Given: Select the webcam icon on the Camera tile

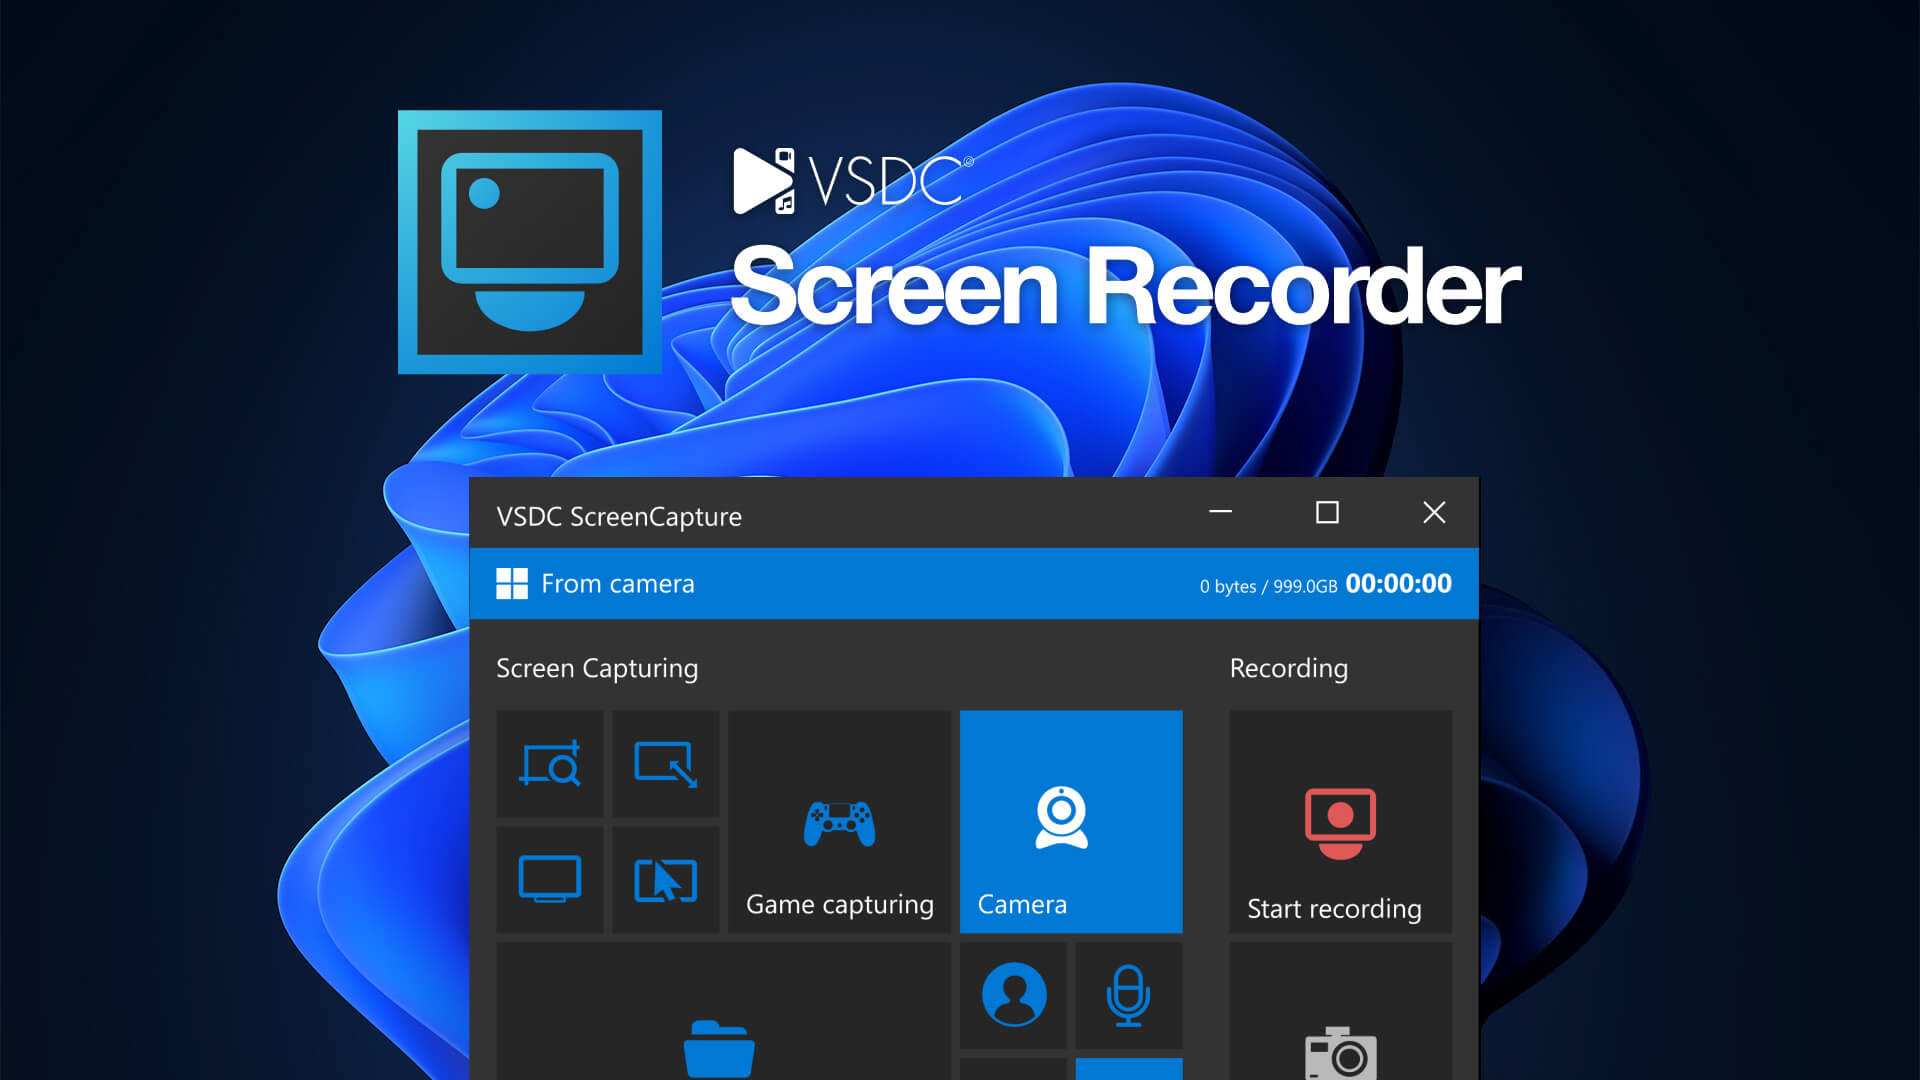Looking at the screenshot, I should click(x=1059, y=820).
